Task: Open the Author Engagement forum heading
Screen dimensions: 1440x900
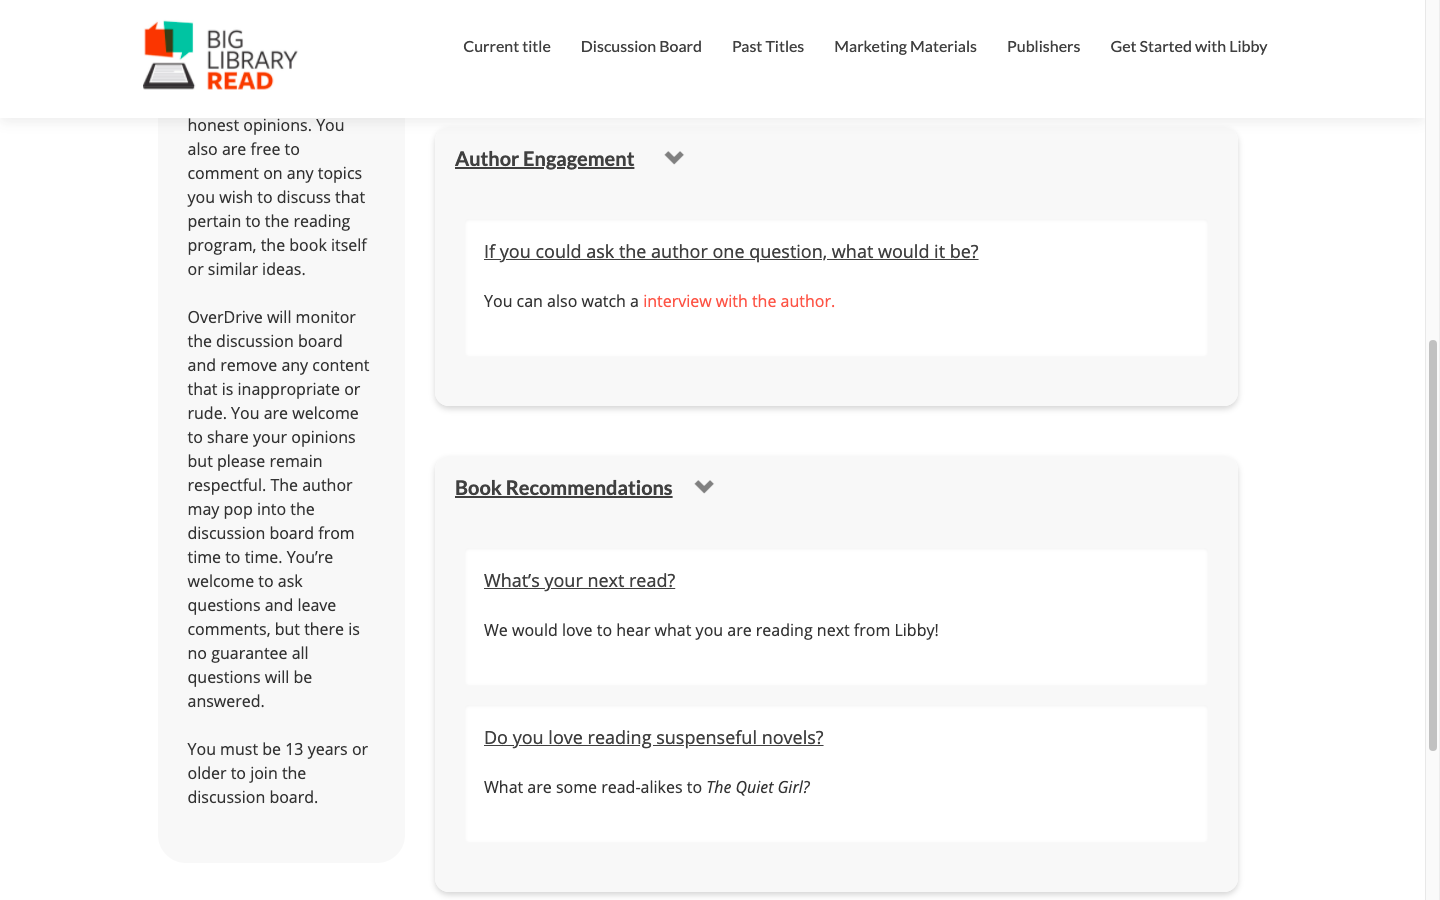Action: [x=544, y=159]
